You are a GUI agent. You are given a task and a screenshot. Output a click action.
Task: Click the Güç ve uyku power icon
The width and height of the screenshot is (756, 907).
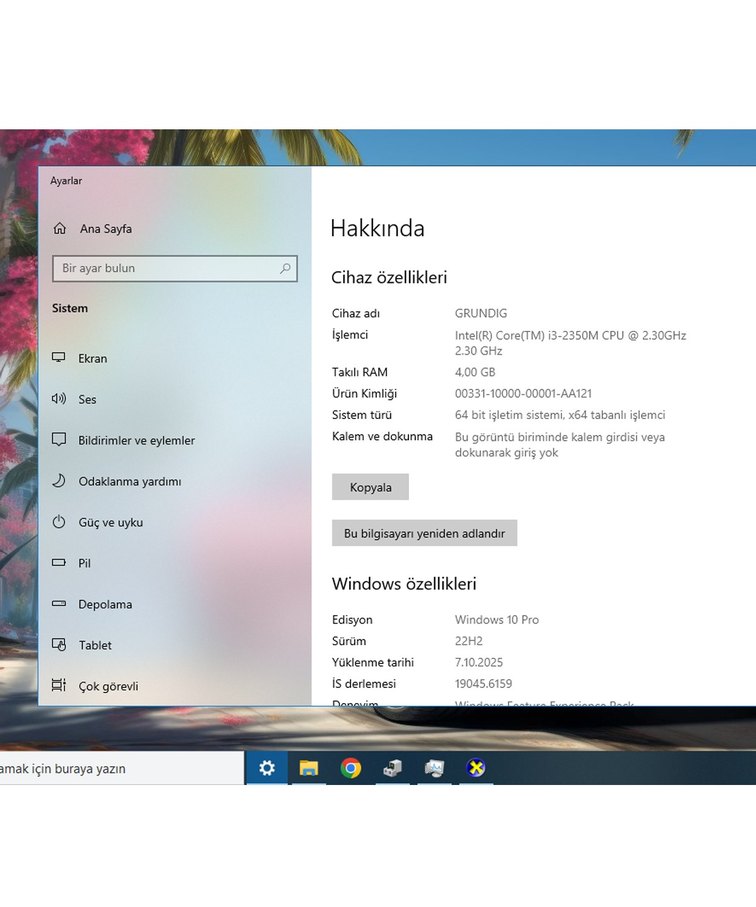click(x=58, y=522)
